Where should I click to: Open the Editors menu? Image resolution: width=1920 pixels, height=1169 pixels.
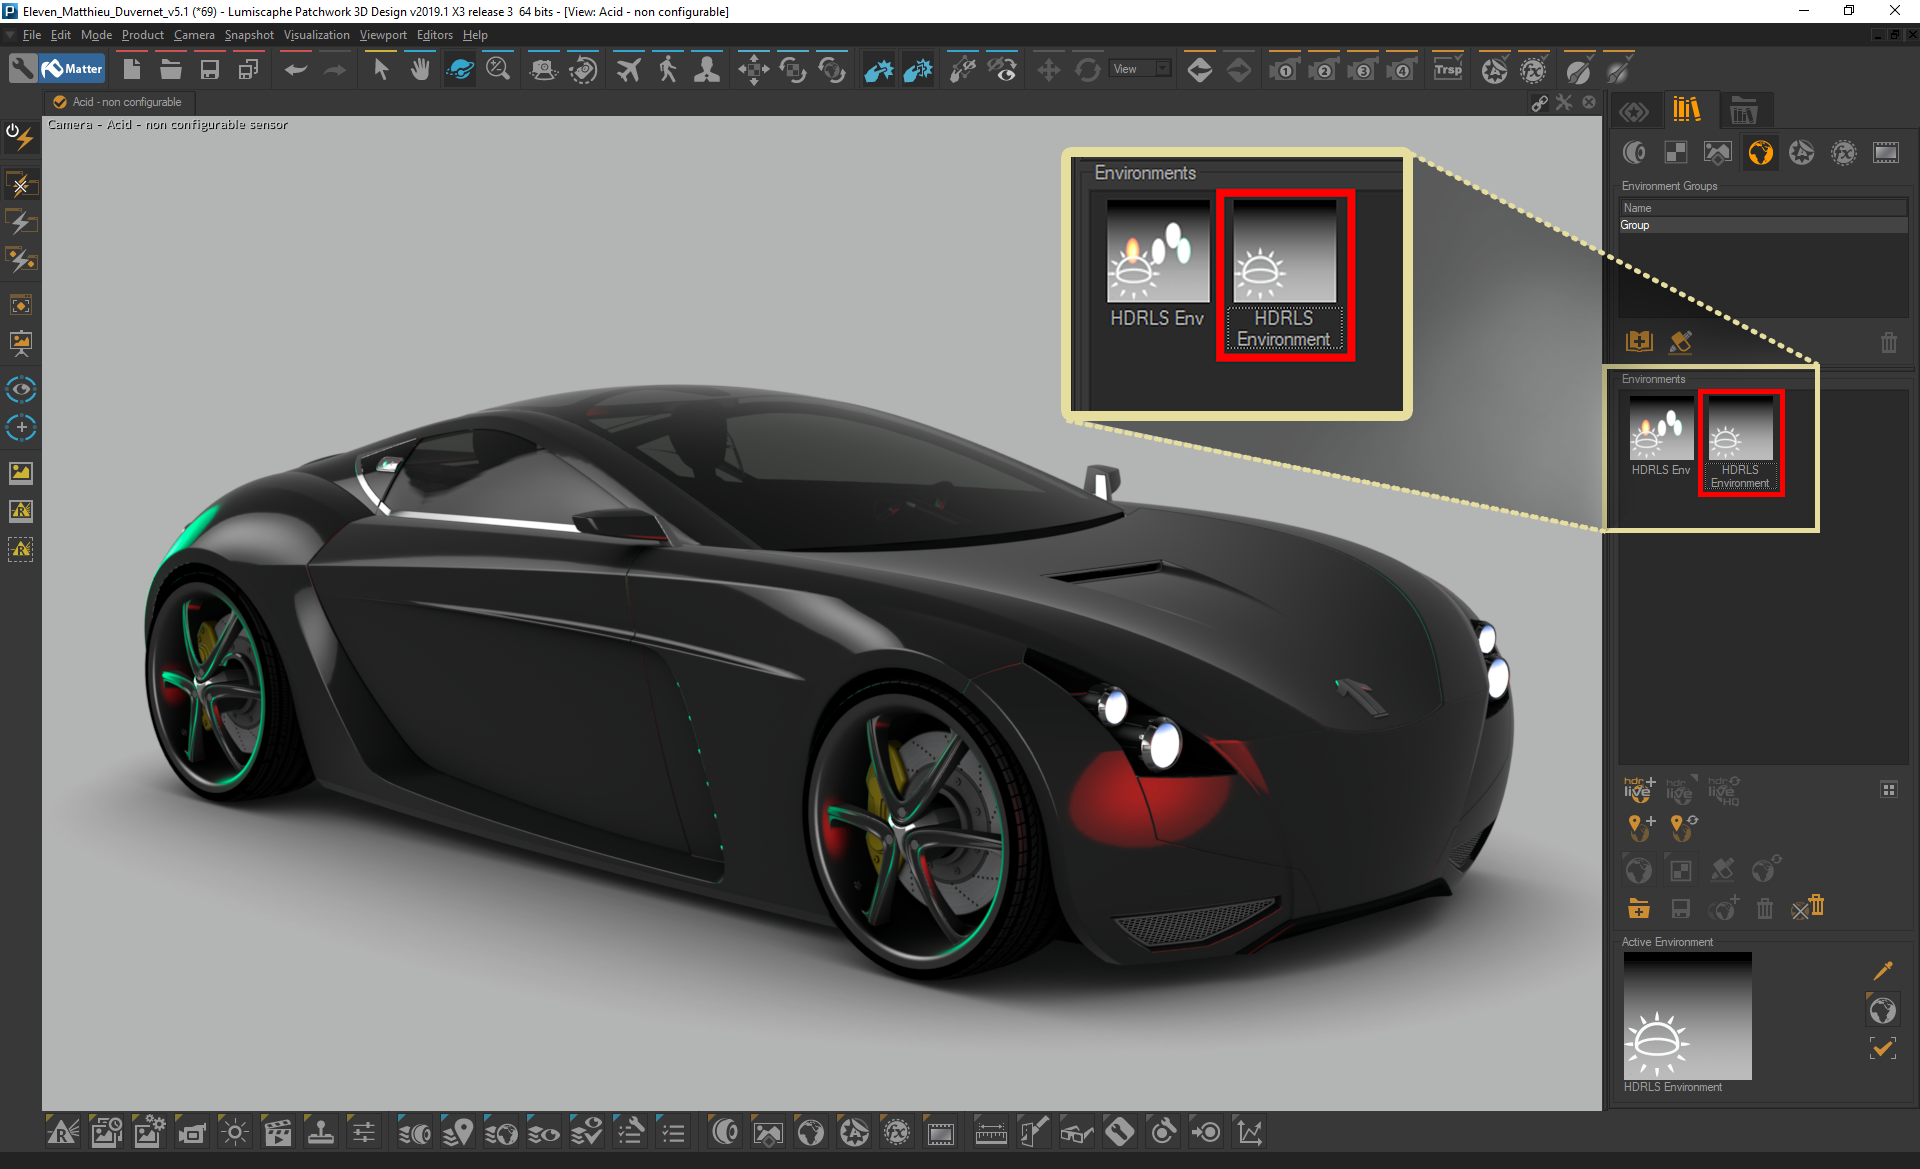434,35
